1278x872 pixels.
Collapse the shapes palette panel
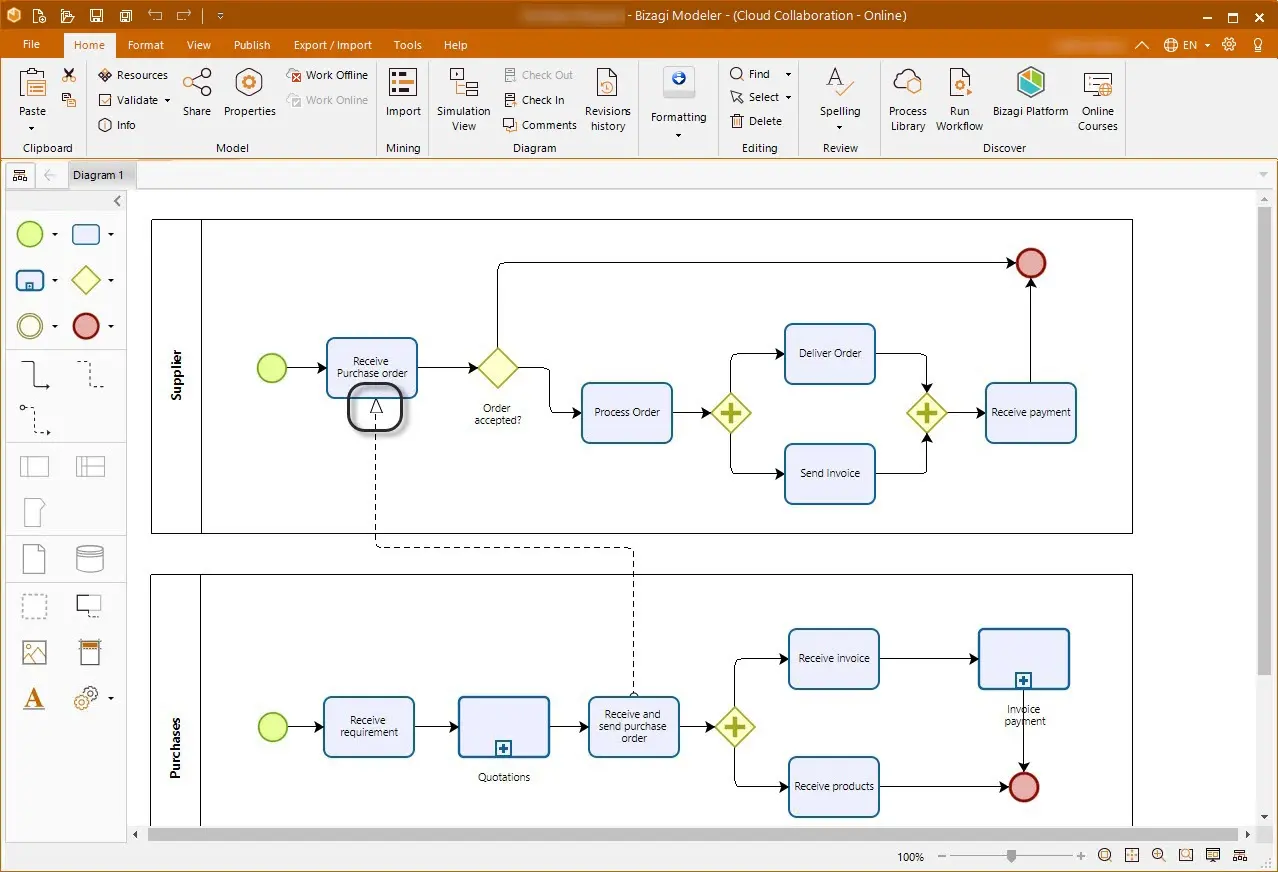coord(117,202)
